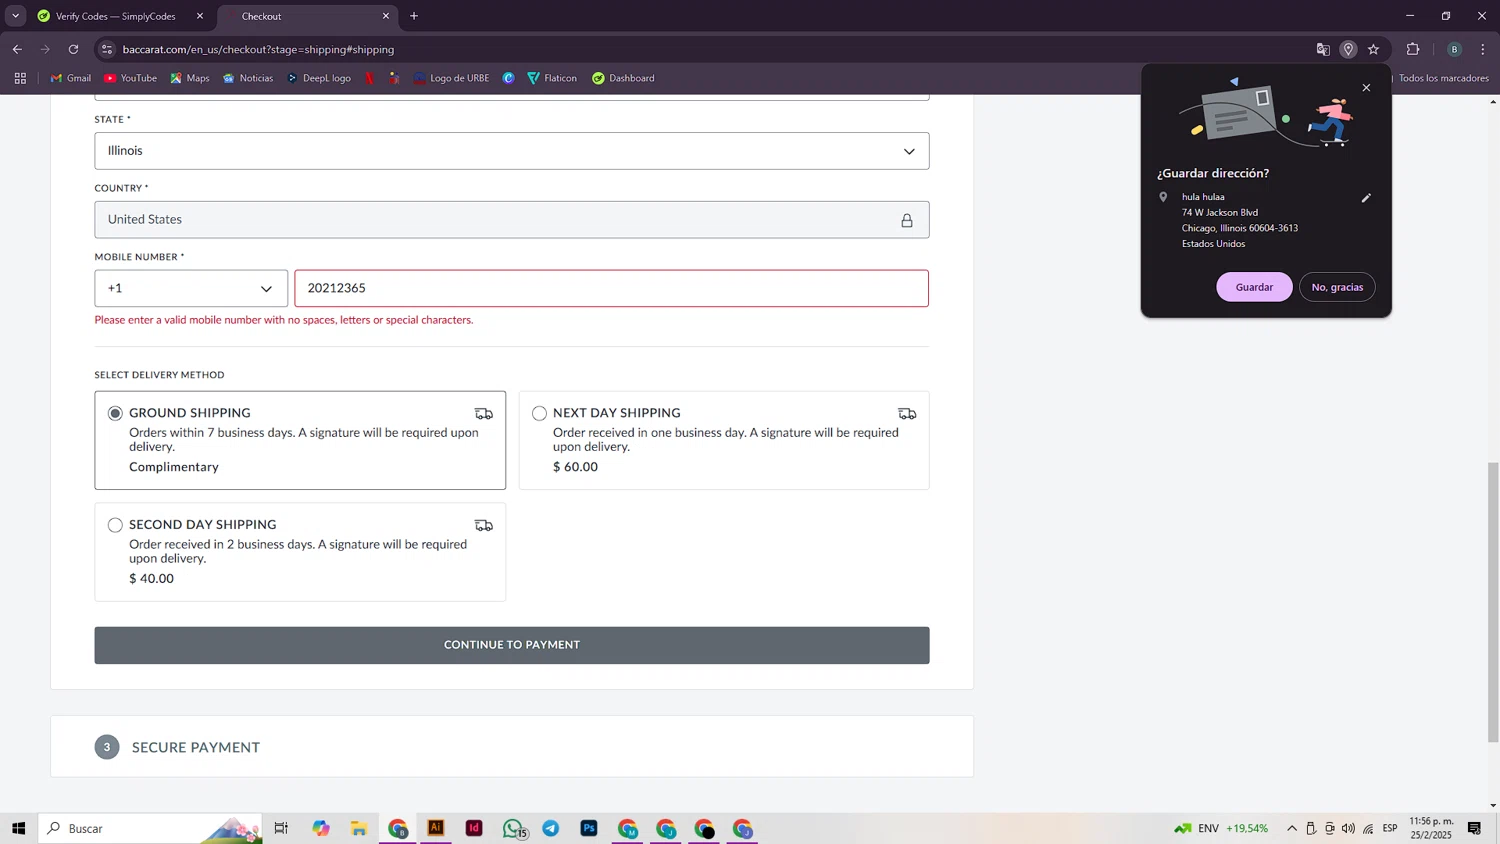The width and height of the screenshot is (1500, 844).
Task: Open the Windows Start menu
Action: click(x=18, y=828)
